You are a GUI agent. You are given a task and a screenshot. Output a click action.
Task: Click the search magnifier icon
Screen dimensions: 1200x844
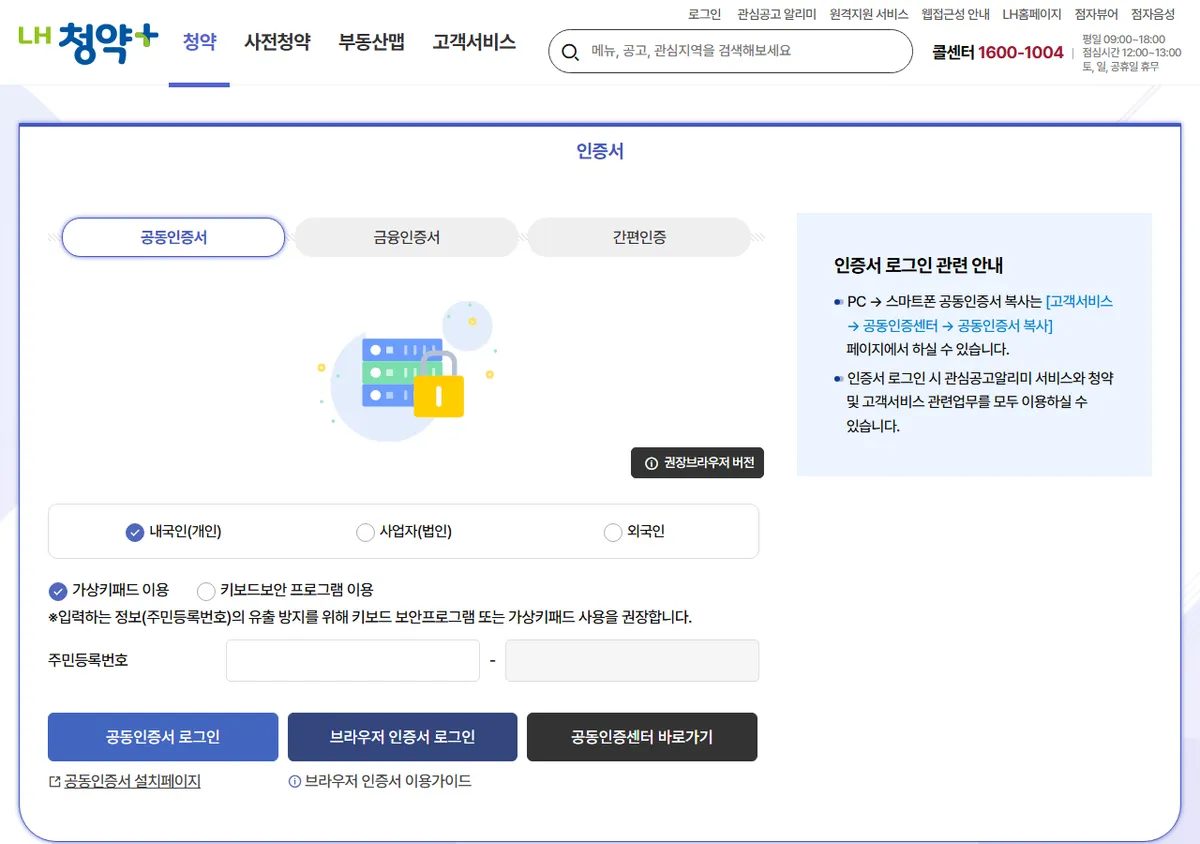tap(571, 52)
